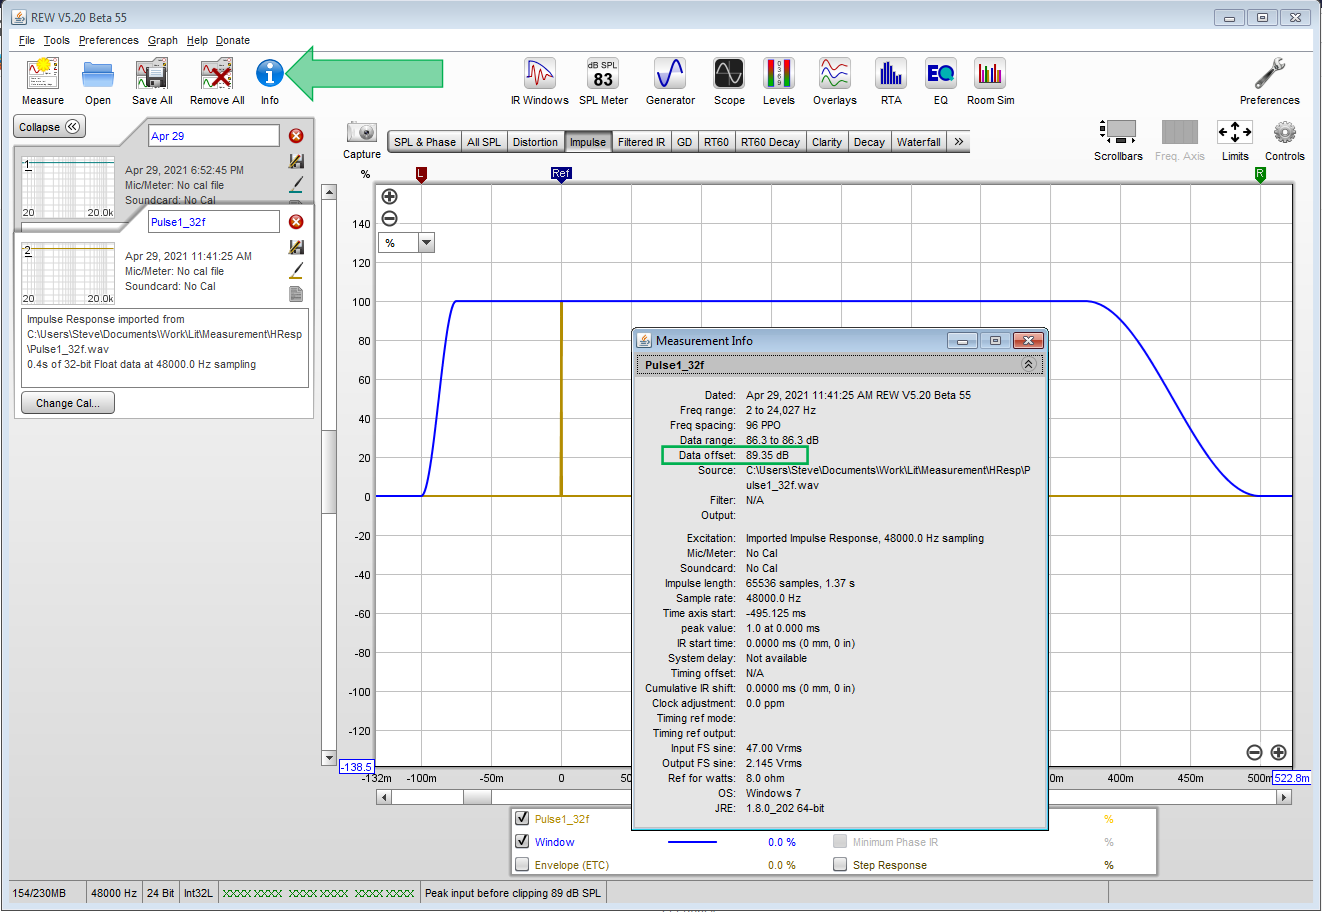This screenshot has width=1322, height=912.
Task: Remove the Apr 29 measurement
Action: pyautogui.click(x=296, y=136)
